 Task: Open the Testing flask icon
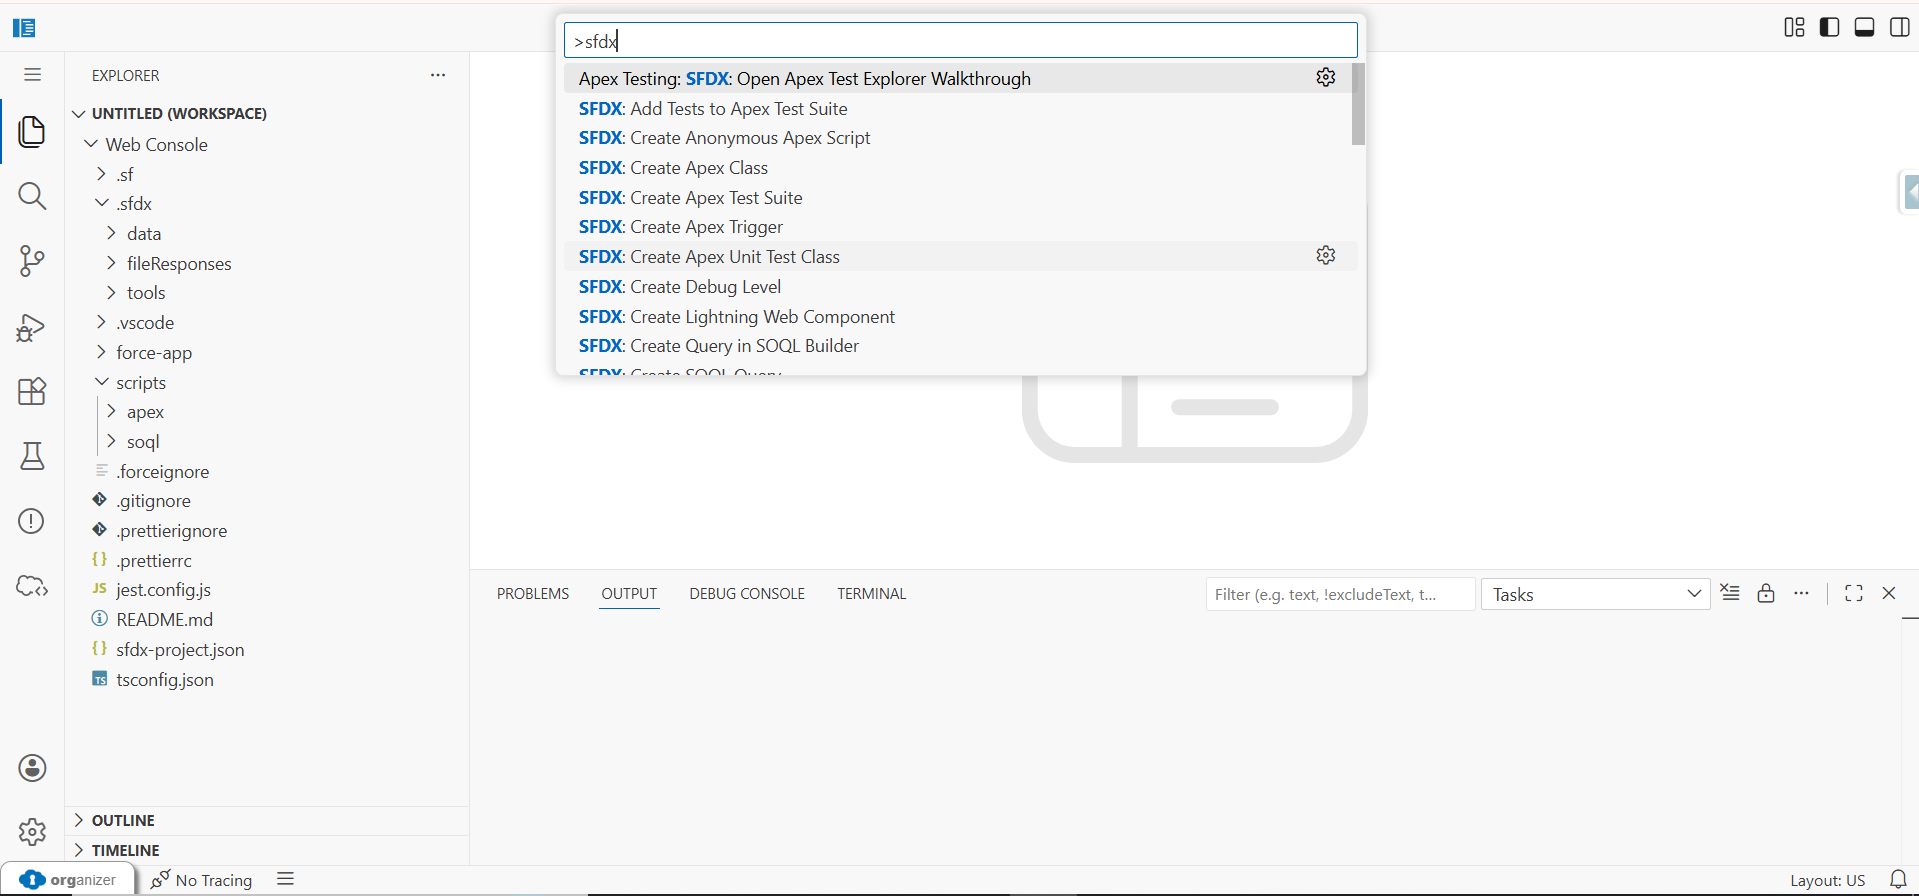(x=32, y=456)
